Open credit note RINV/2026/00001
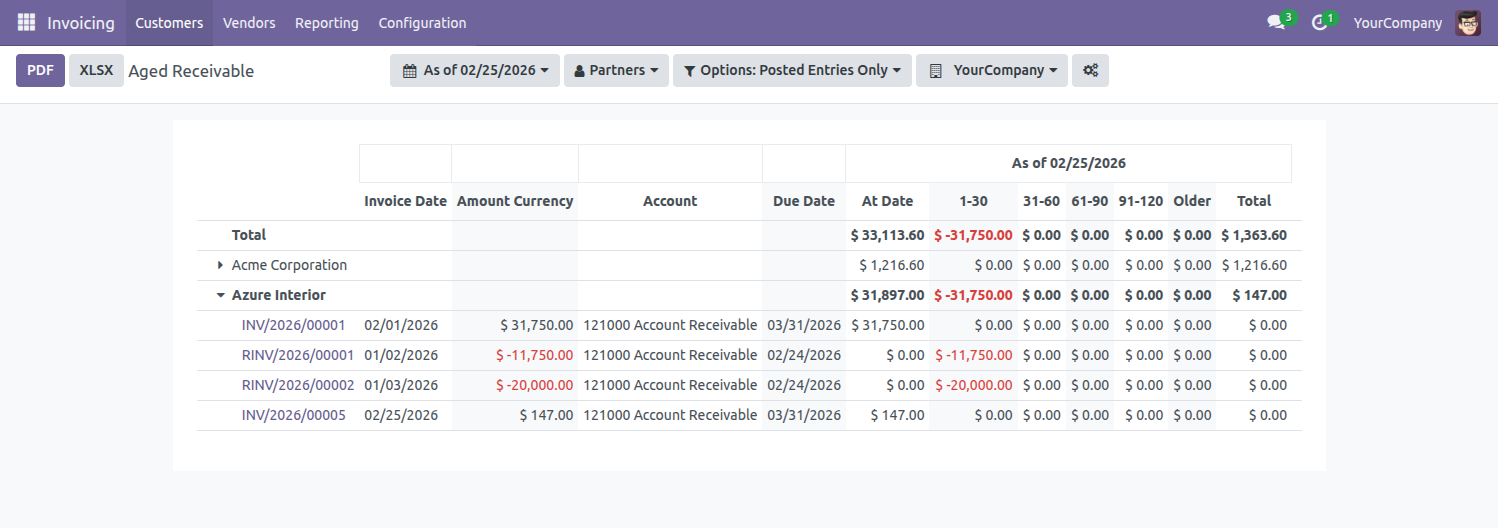 click(x=298, y=355)
